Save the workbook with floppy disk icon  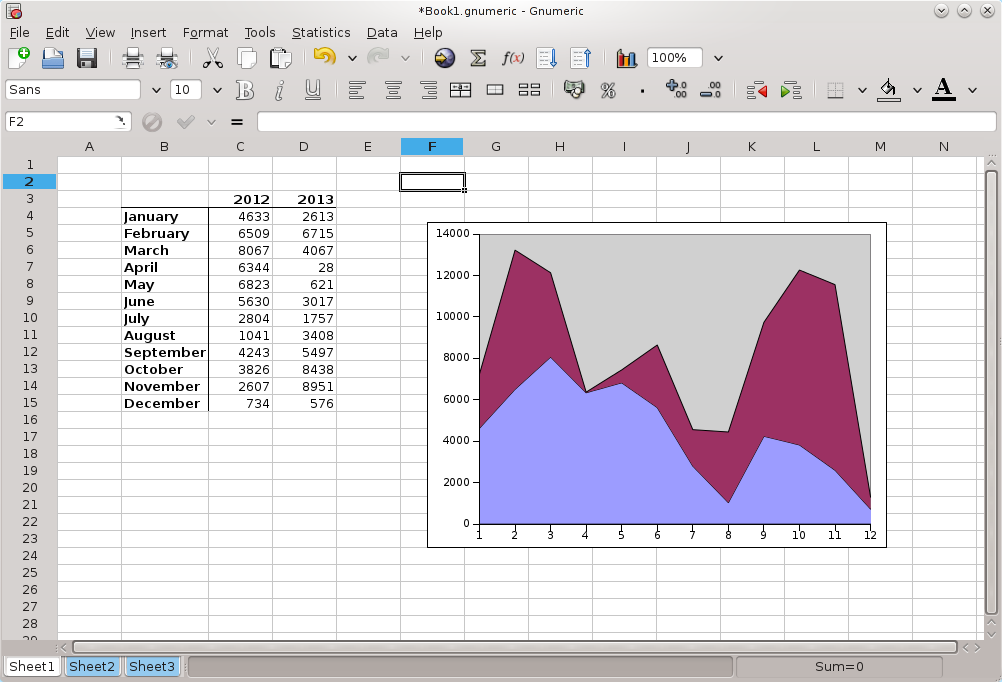click(87, 58)
